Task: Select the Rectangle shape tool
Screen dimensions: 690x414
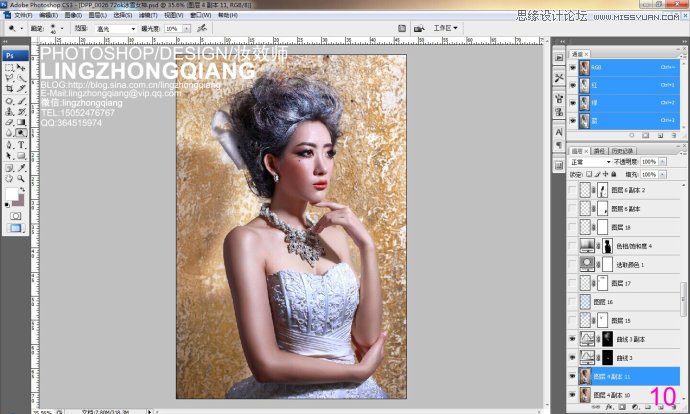Action: click(x=21, y=156)
